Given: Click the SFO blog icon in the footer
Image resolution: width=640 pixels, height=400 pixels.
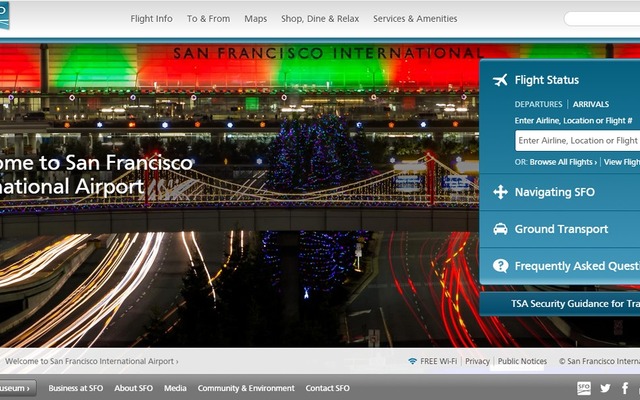Looking at the screenshot, I should pyautogui.click(x=584, y=388).
